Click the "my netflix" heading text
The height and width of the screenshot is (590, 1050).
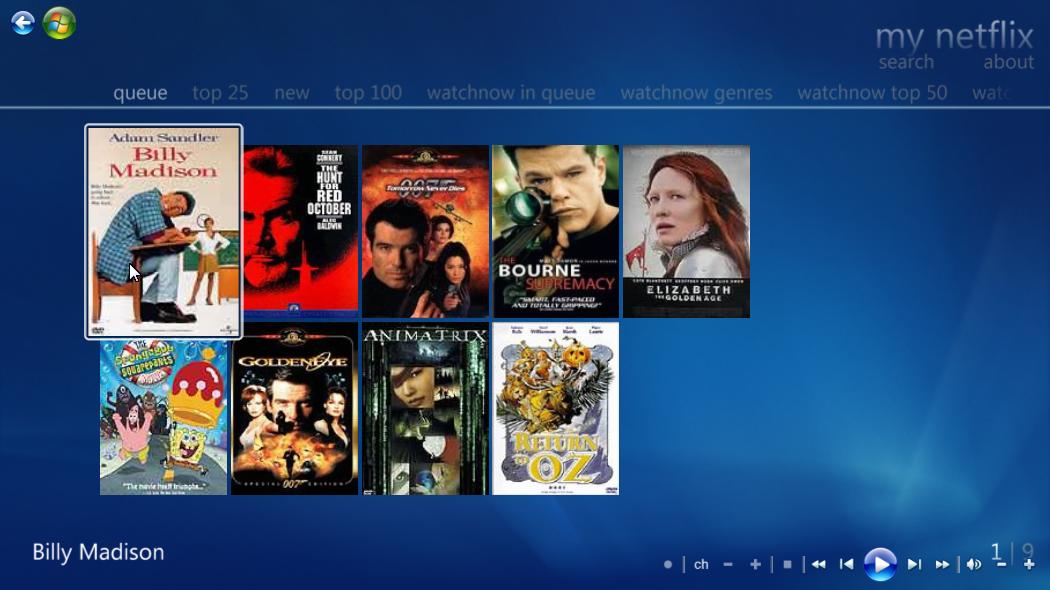click(954, 35)
